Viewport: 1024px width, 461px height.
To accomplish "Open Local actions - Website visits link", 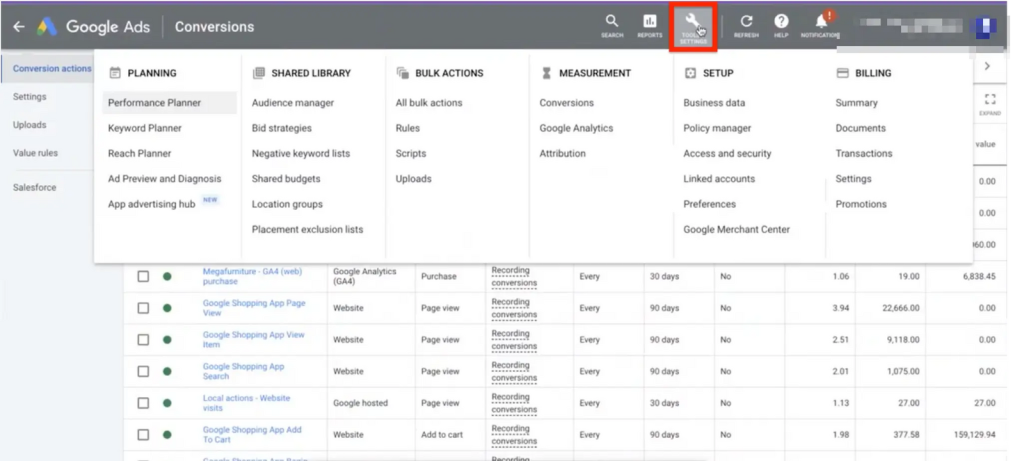I will (x=246, y=403).
